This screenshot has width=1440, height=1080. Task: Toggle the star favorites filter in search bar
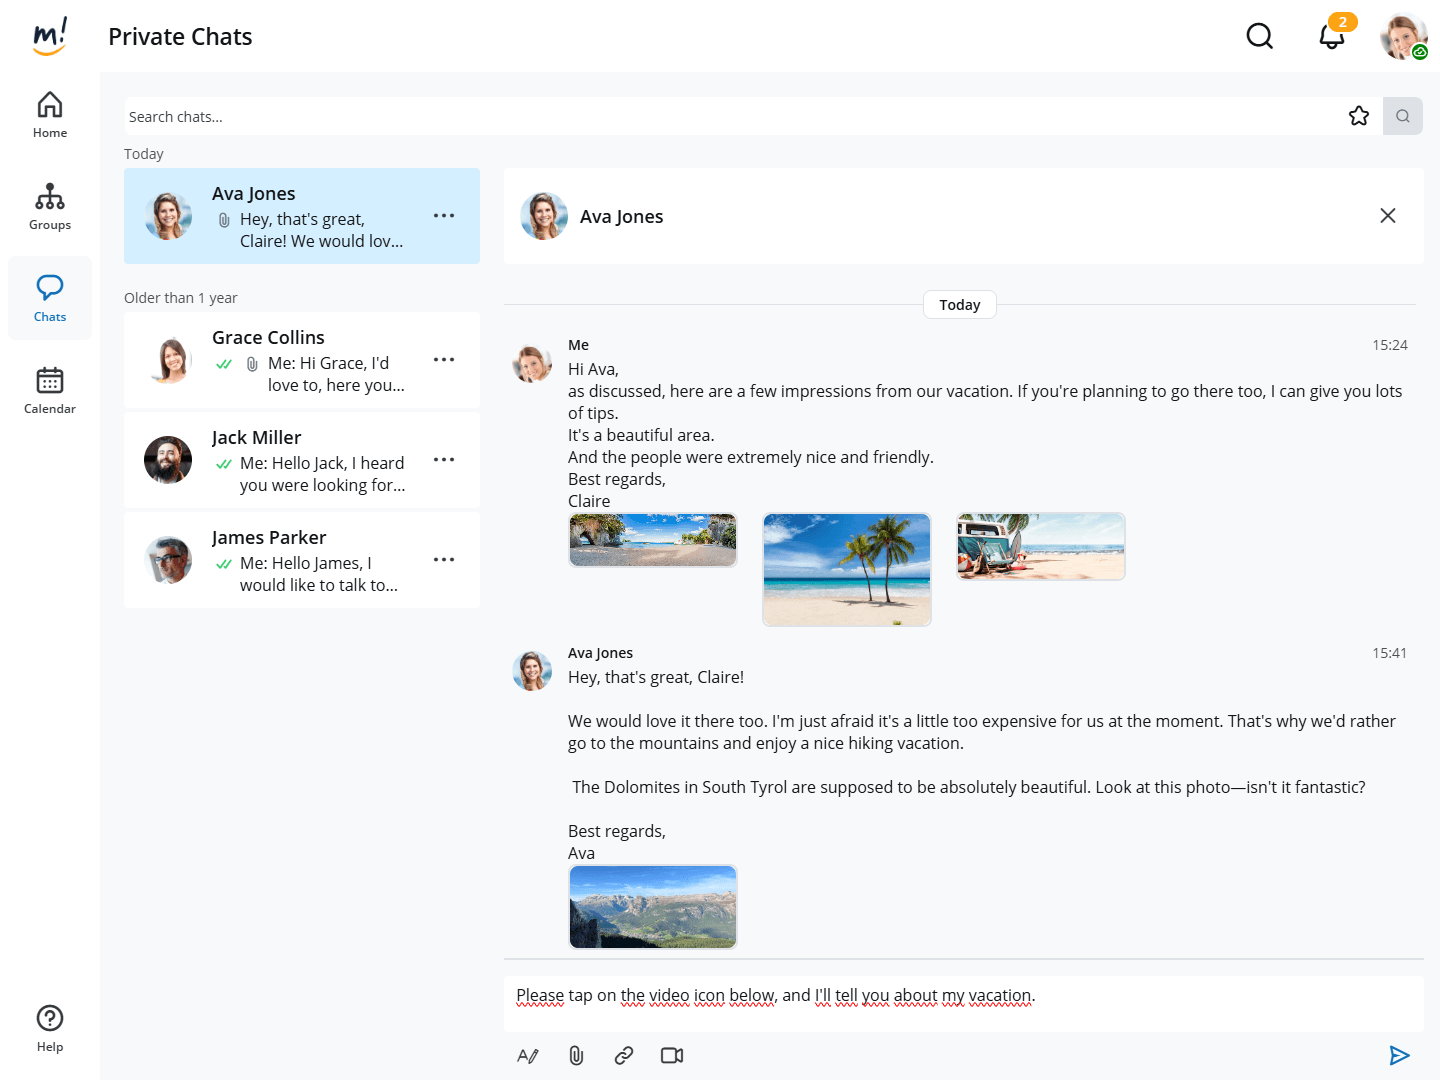[x=1358, y=116]
